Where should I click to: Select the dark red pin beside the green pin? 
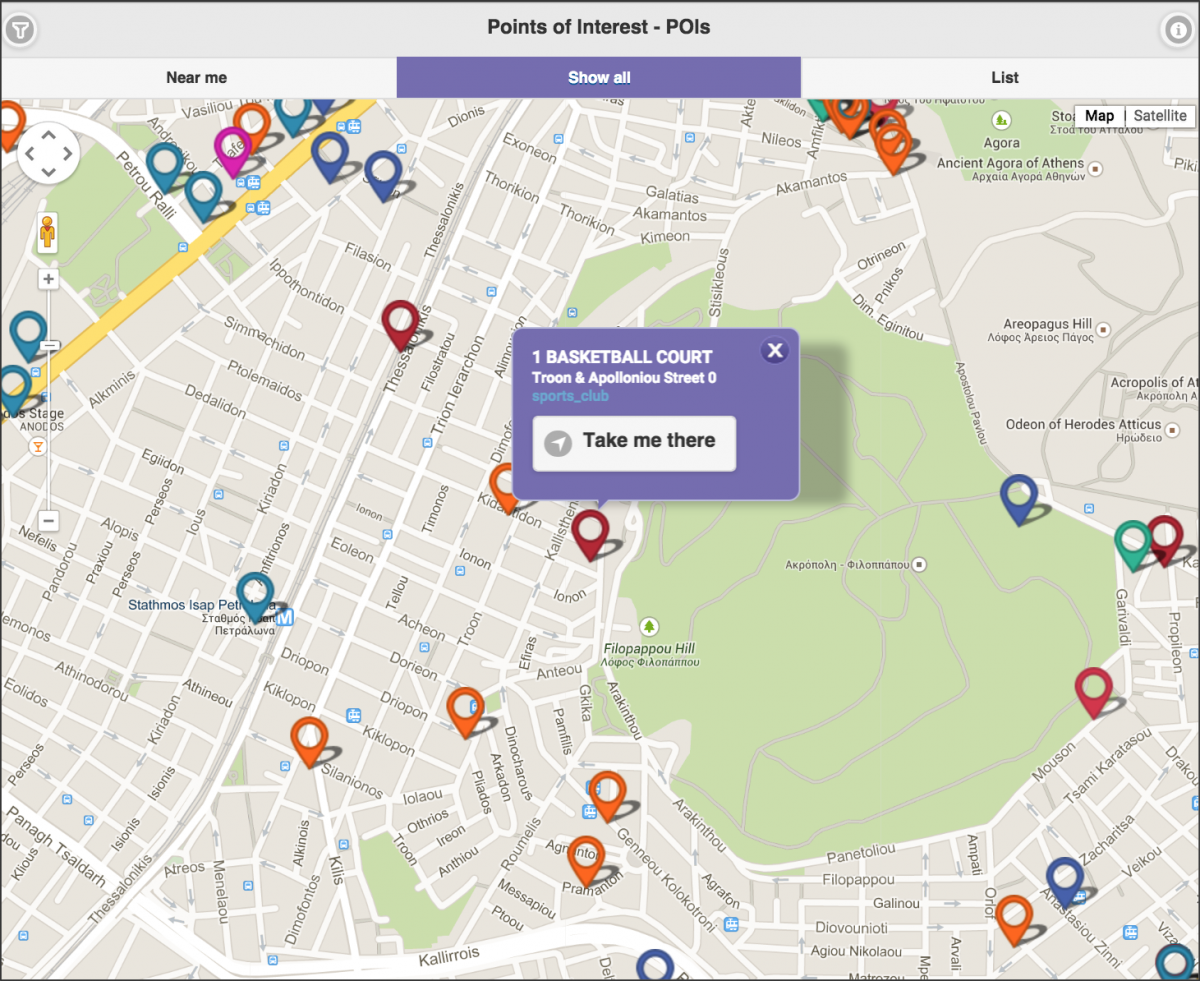pyautogui.click(x=1164, y=540)
